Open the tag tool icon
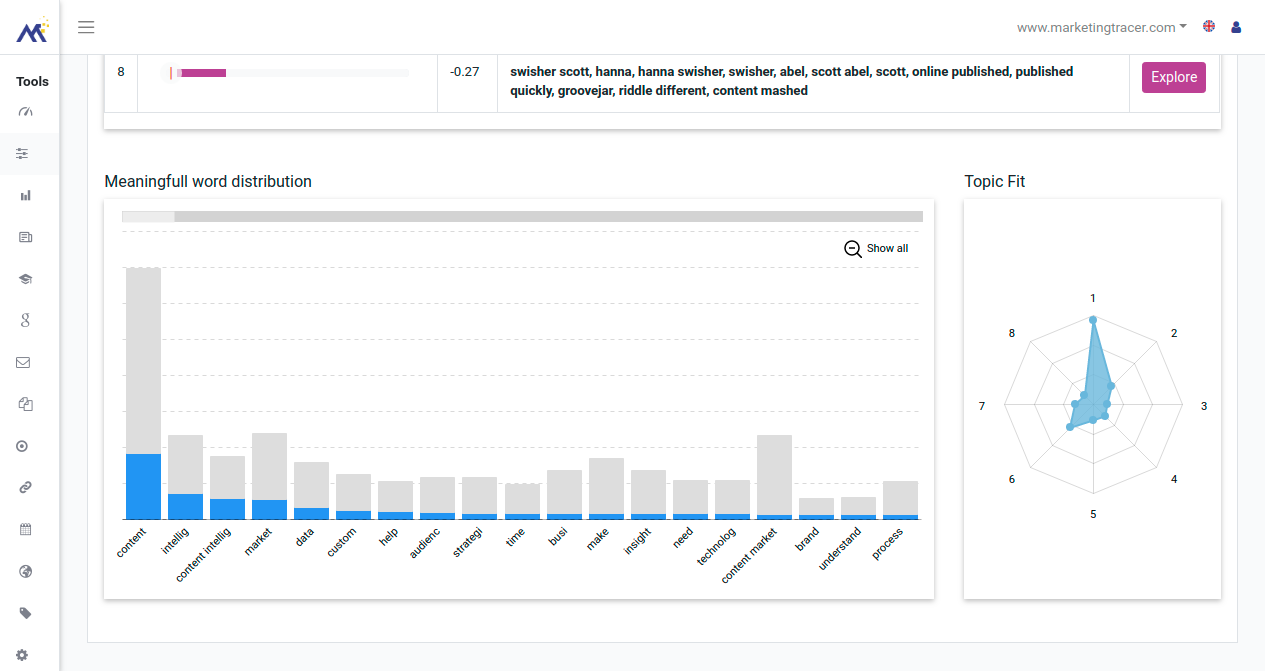Image resolution: width=1265 pixels, height=671 pixels. point(26,613)
